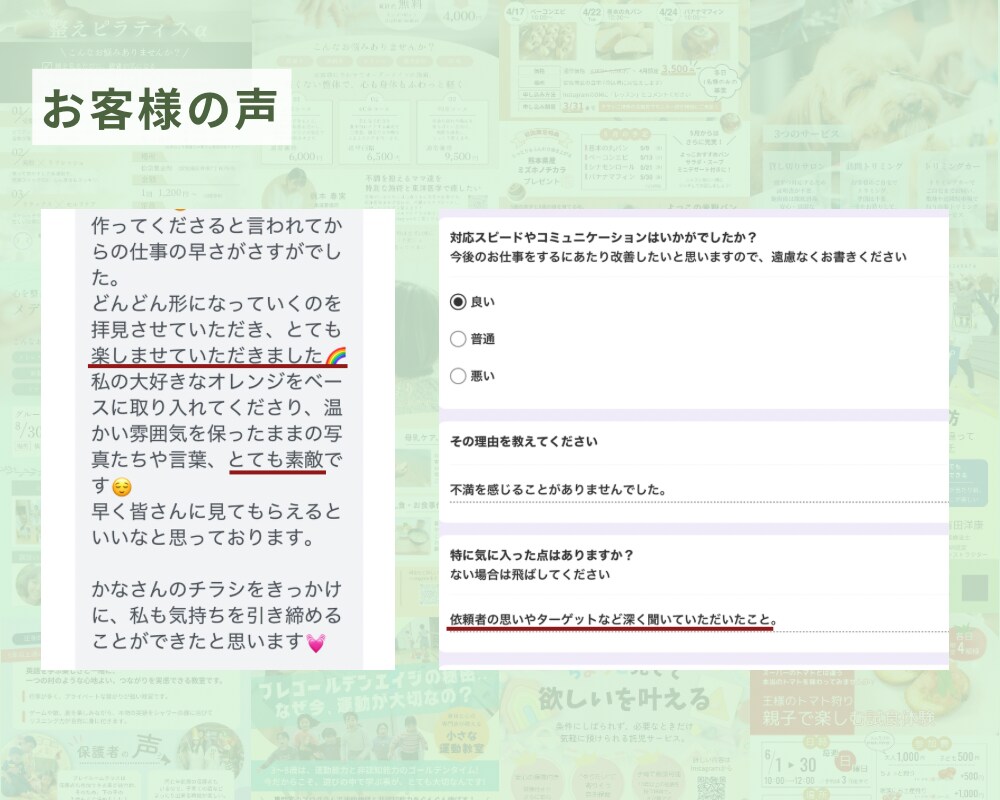Viewport: 1000px width, 800px height.
Task: Click the question text 対応スピードやコミュニケーションはいかがでしたか？
Action: pyautogui.click(x=603, y=237)
